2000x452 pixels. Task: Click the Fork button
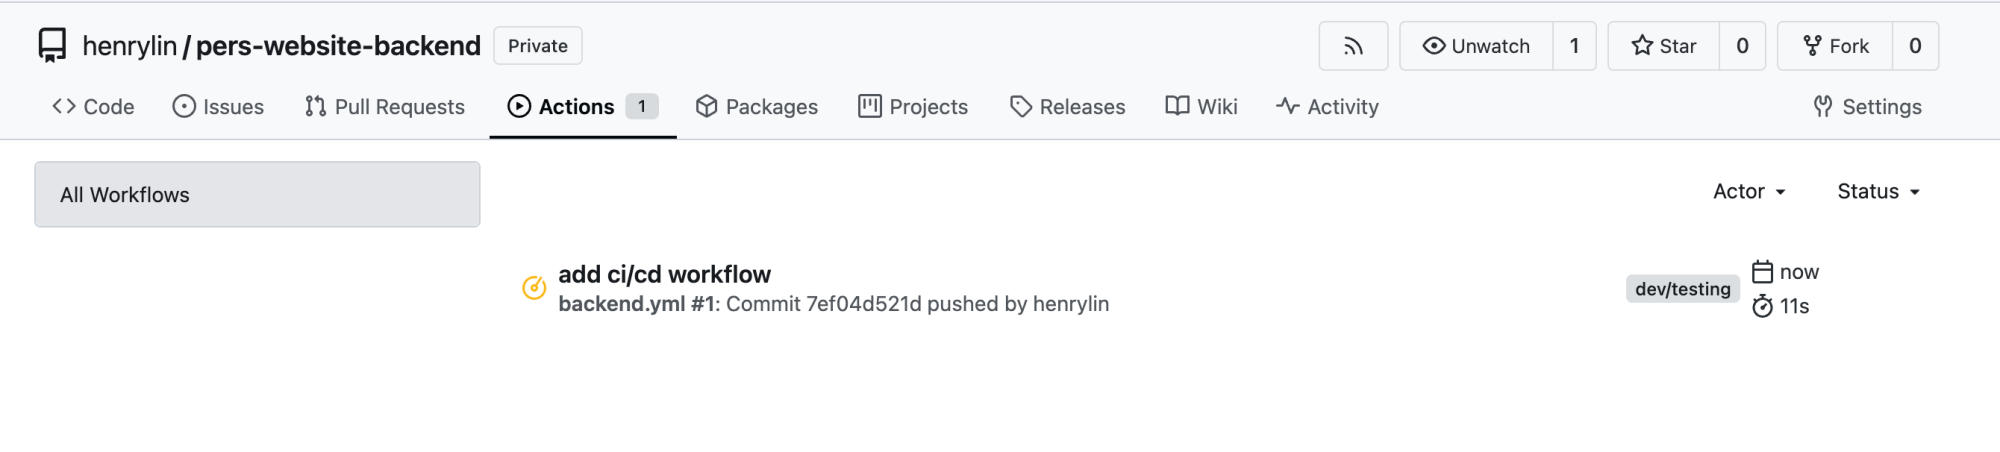(1835, 46)
